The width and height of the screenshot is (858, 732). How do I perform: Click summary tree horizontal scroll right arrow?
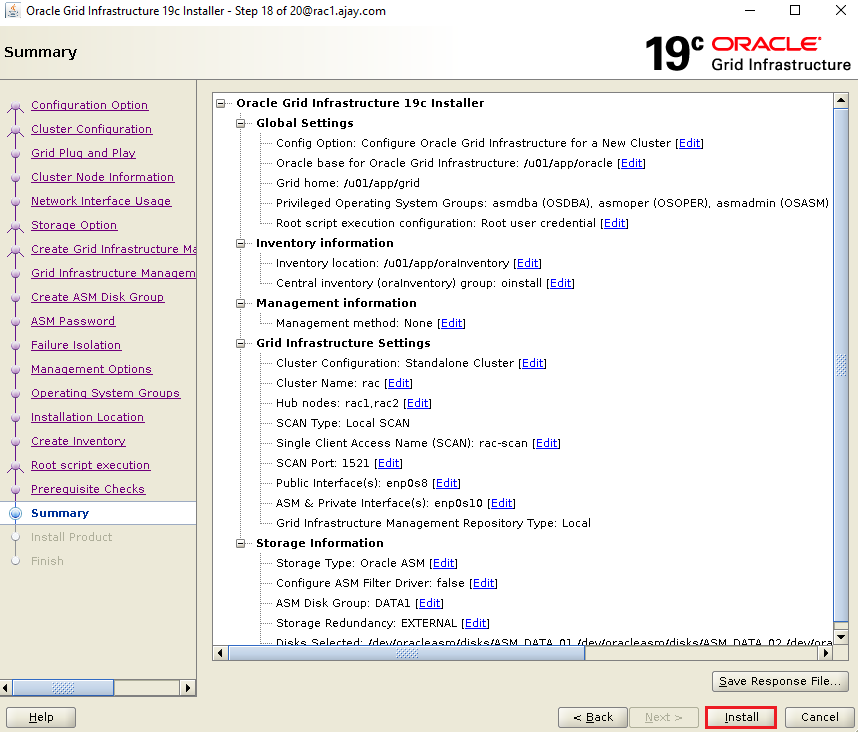tap(826, 653)
